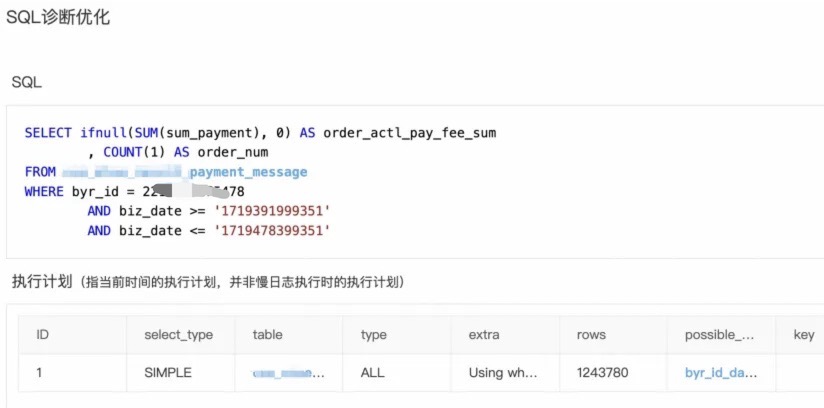Expand the truncated 'possible_...' column header
824x408 pixels.
[x=720, y=335]
